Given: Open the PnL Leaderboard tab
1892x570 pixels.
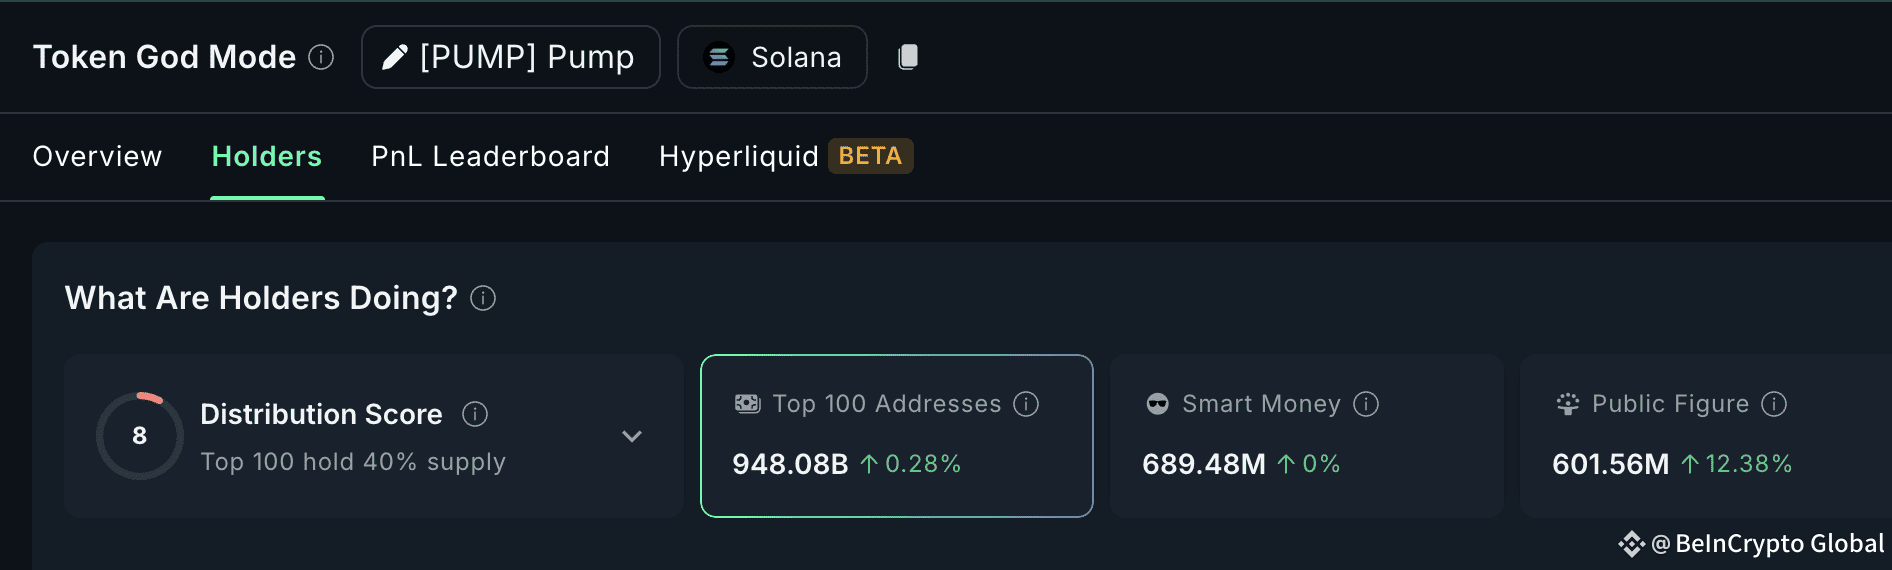Looking at the screenshot, I should [x=490, y=156].
